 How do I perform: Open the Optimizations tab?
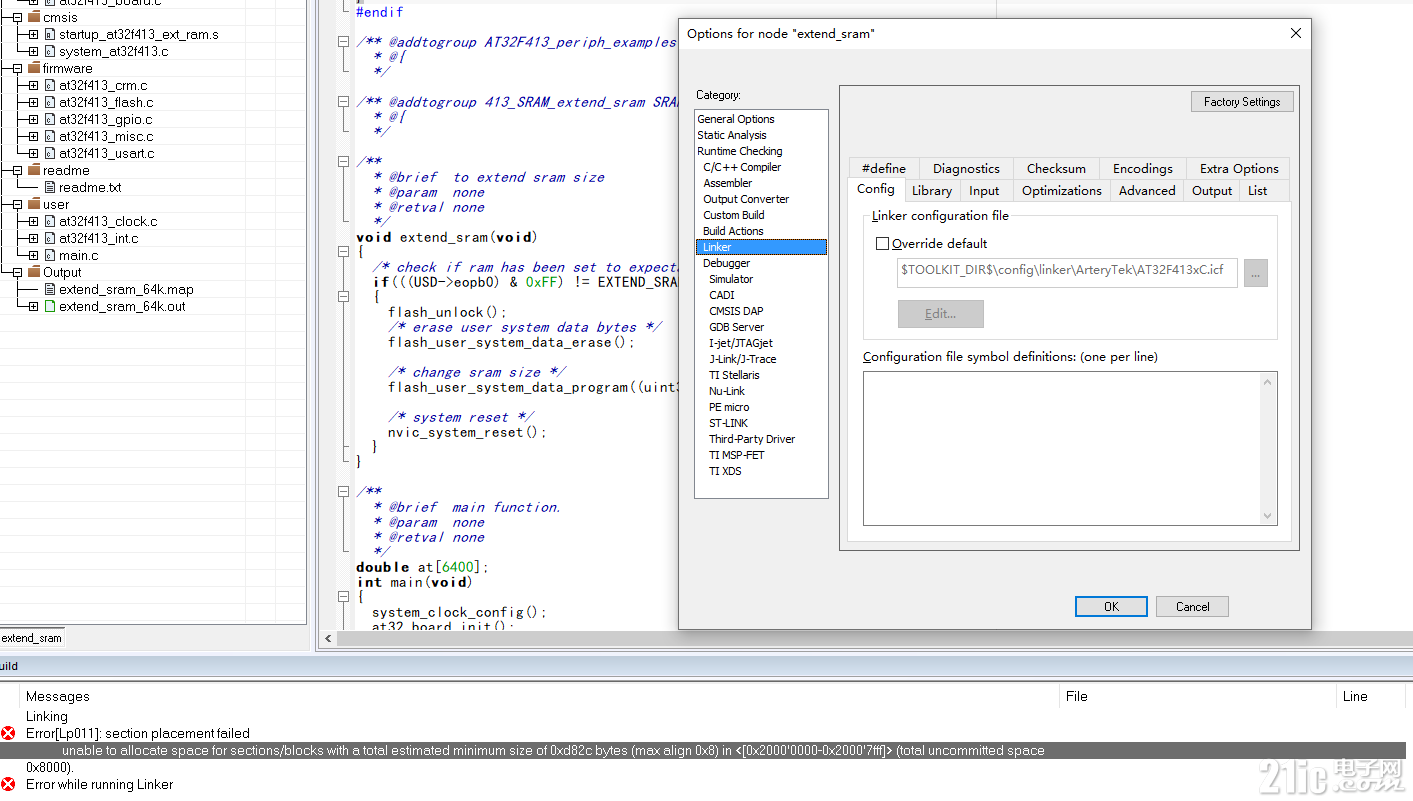pos(1062,190)
